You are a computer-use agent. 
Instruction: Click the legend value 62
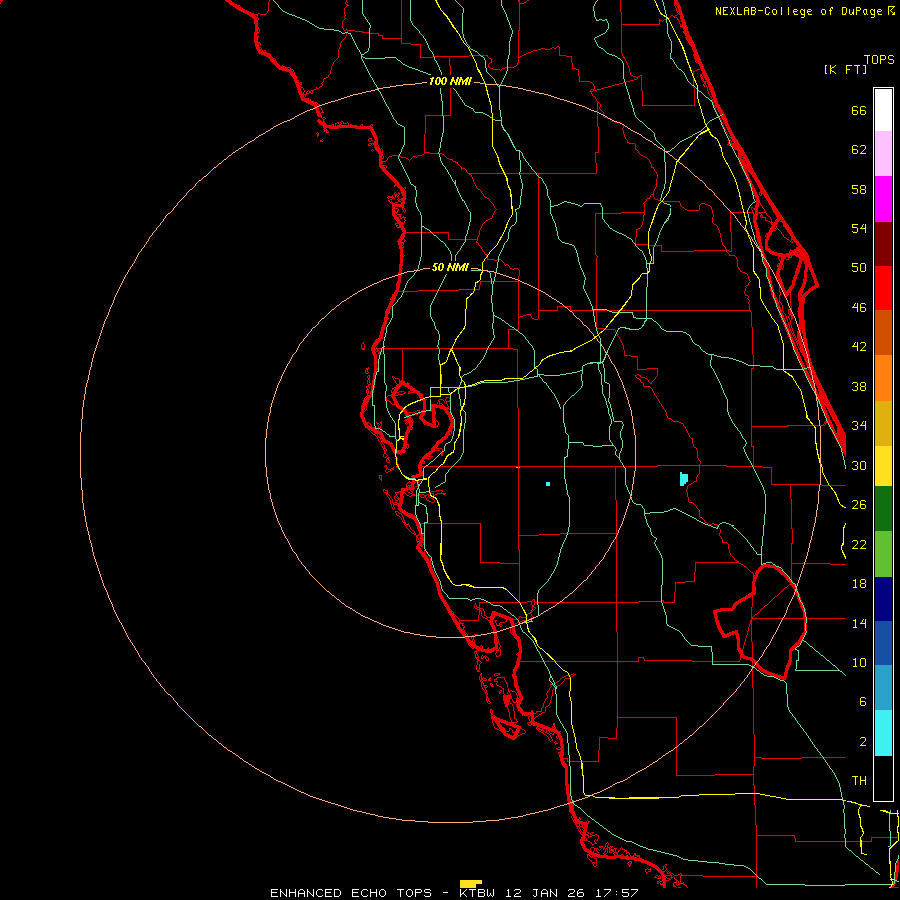pos(859,150)
